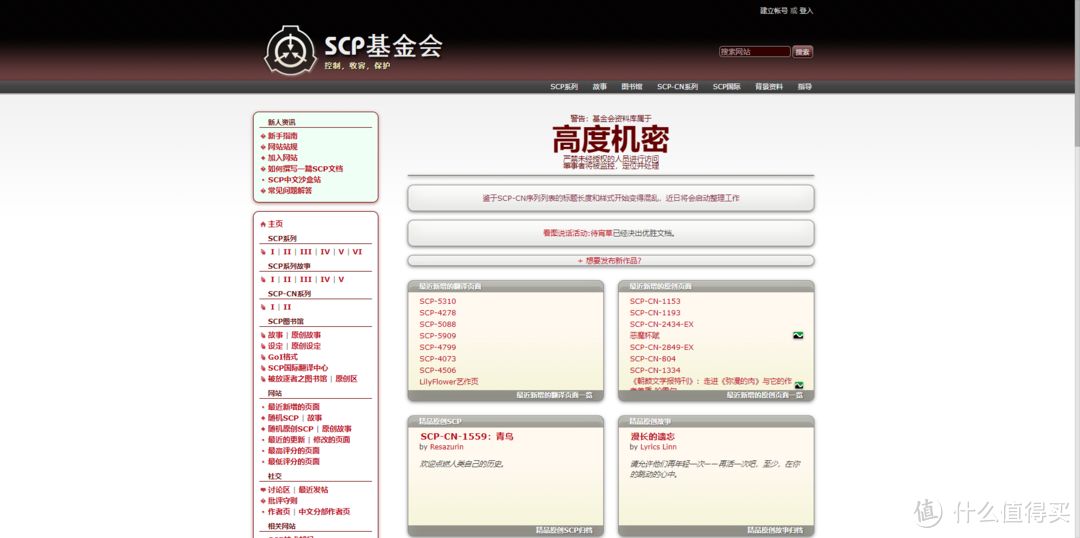Viewport: 1080px width, 538px height.
Task: Expand the 想要发布新作品? collapsible bar
Action: point(610,261)
